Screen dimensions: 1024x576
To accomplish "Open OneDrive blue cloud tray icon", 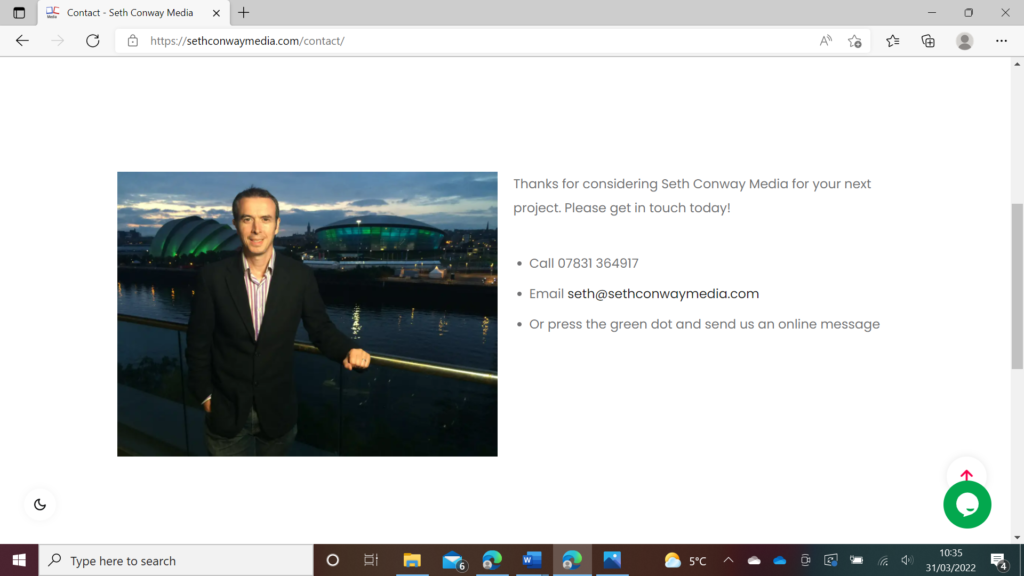I will [780, 560].
